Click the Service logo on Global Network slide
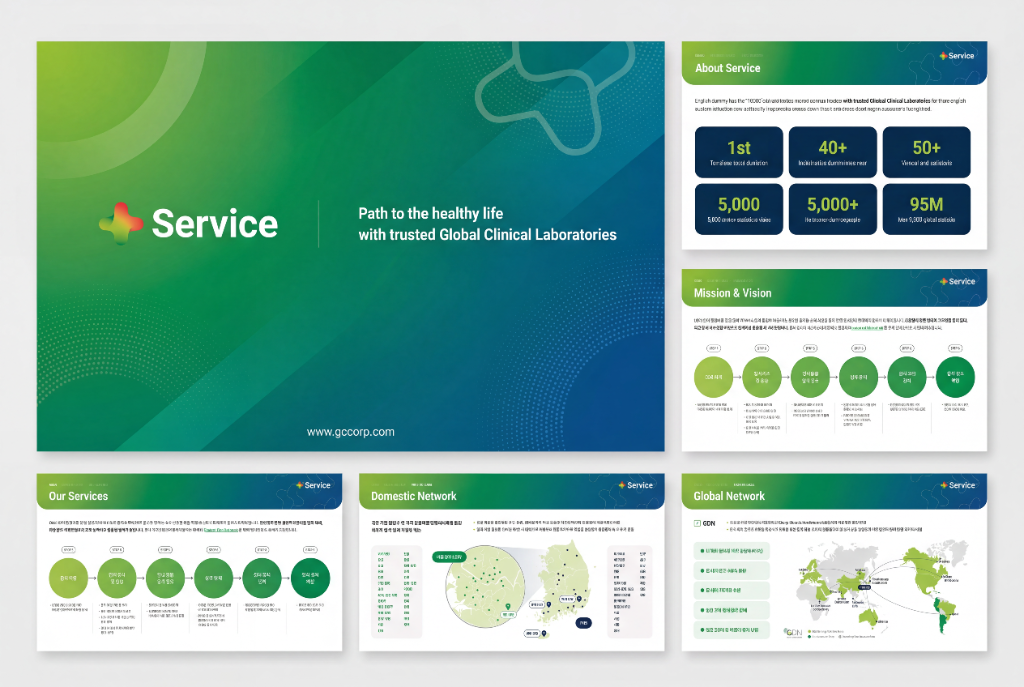The image size is (1024, 687). [957, 485]
